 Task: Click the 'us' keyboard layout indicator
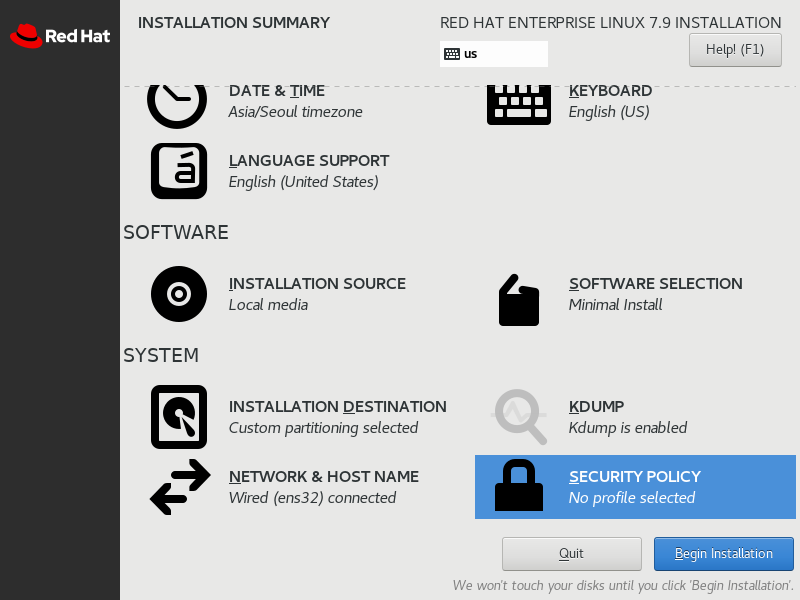493,54
